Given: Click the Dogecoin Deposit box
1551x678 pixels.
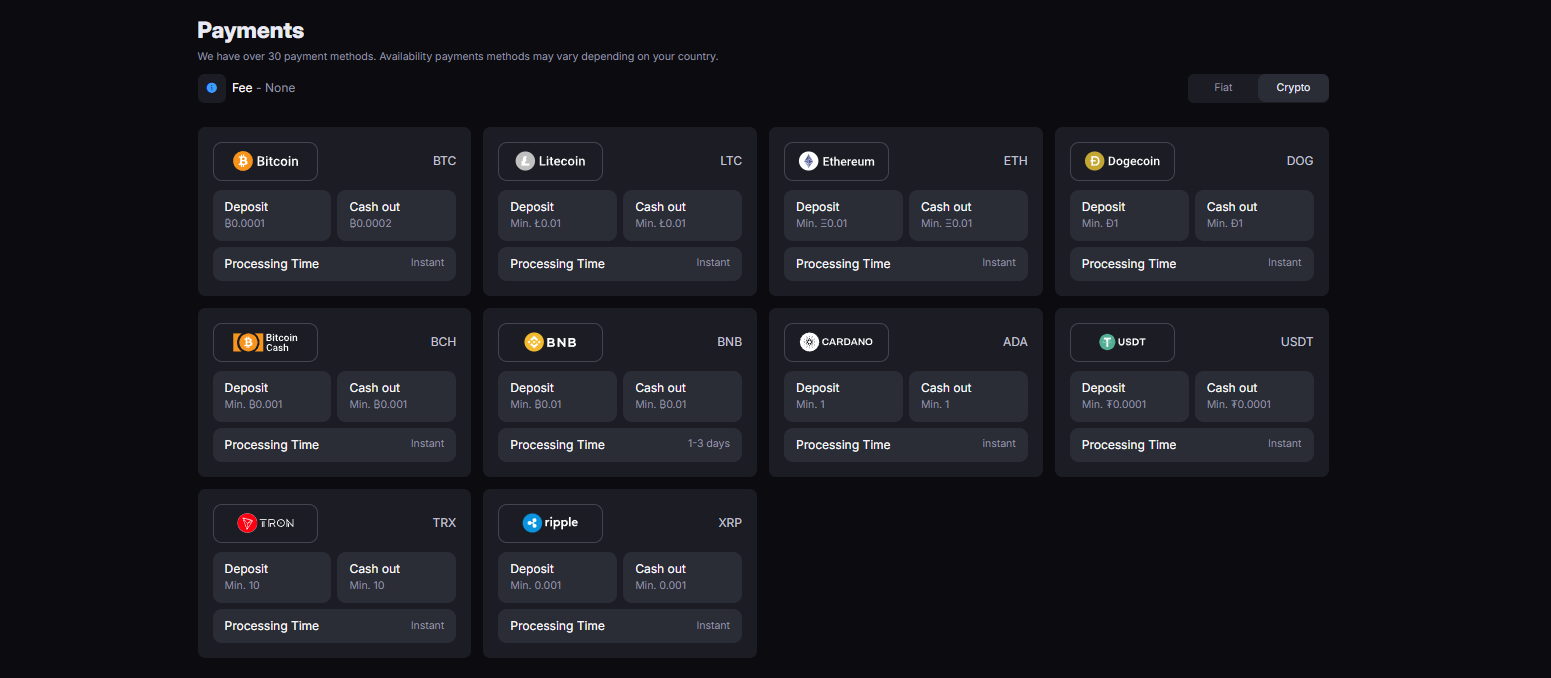Looking at the screenshot, I should (x=1129, y=215).
